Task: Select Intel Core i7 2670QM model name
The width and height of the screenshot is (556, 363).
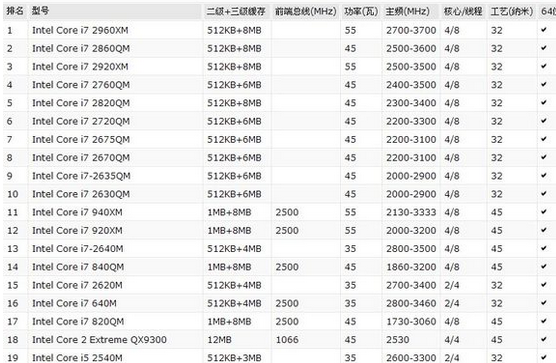Action: 81,158
